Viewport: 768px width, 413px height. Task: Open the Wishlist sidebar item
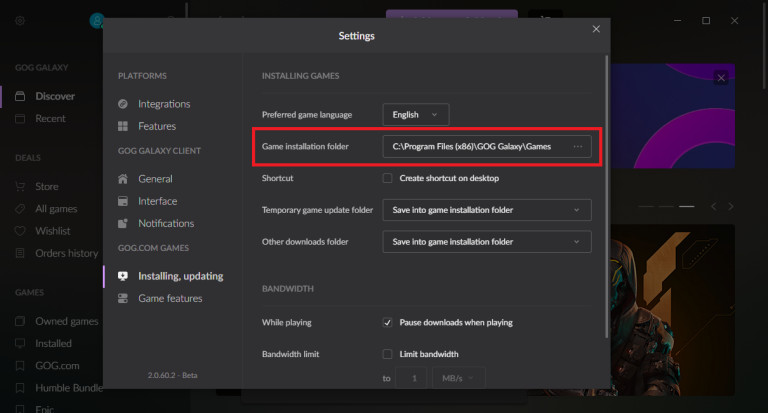52,231
